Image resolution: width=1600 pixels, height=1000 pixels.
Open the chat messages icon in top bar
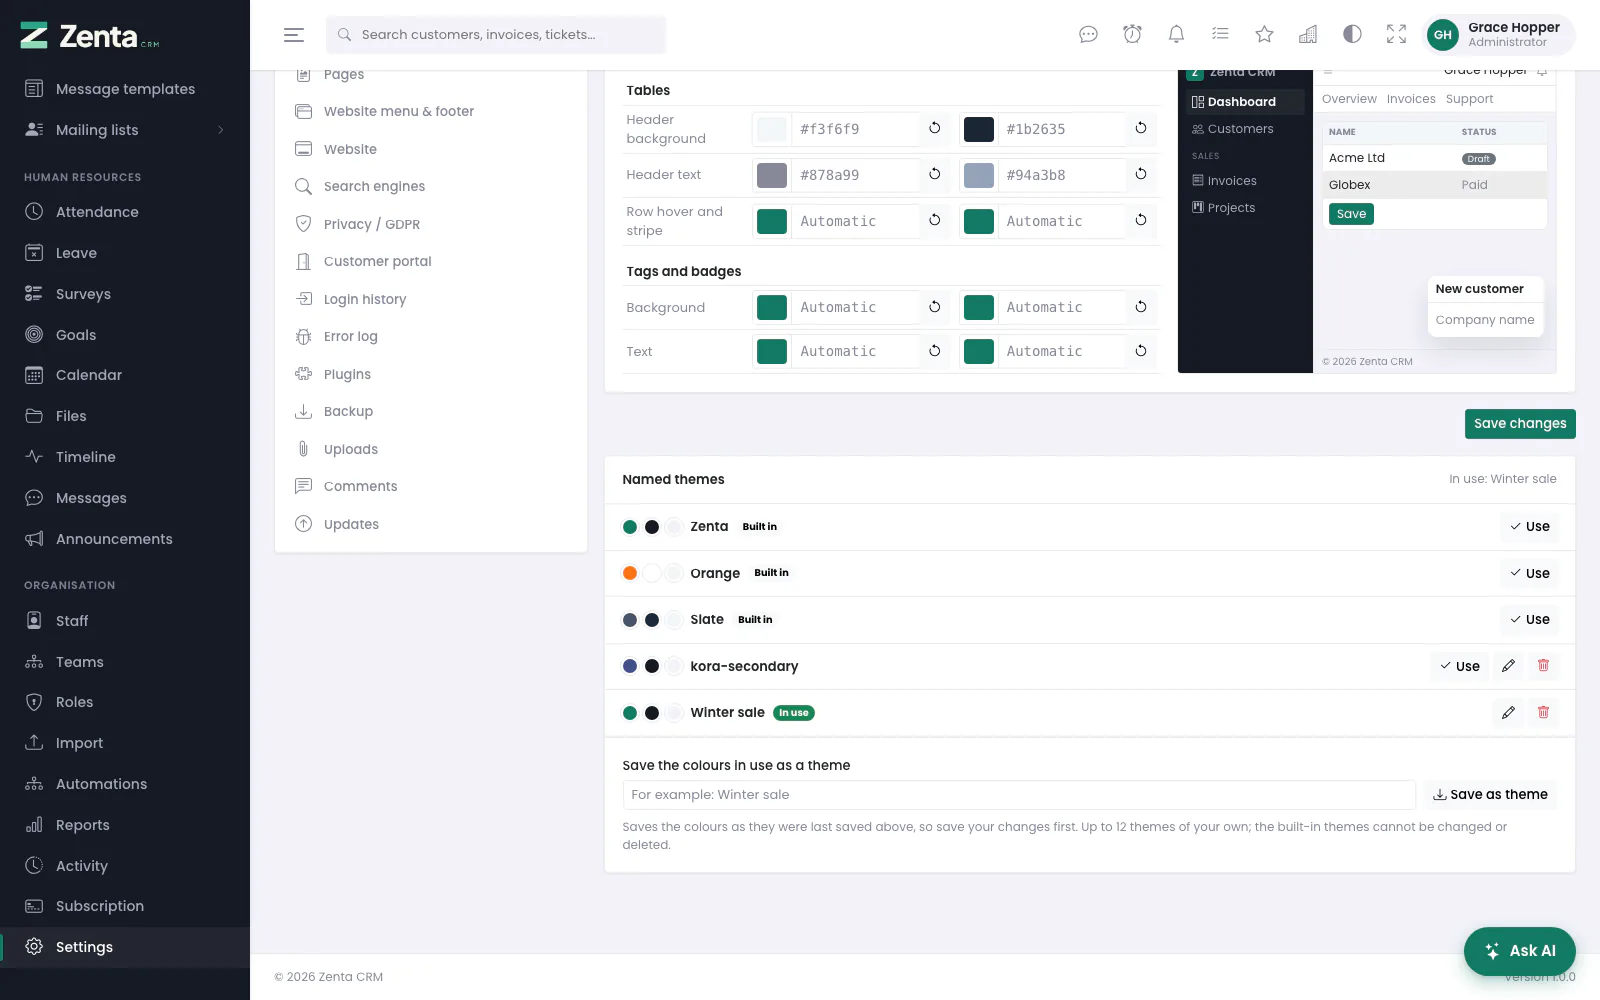(1088, 35)
